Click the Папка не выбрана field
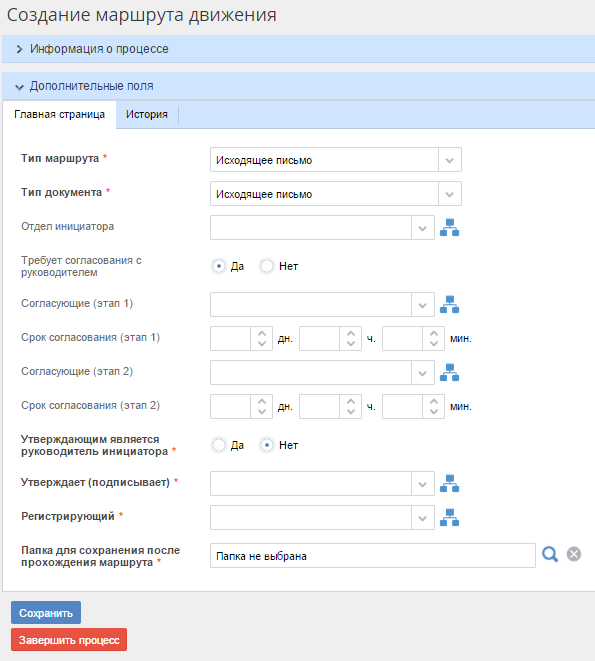The image size is (595, 661). tap(373, 556)
